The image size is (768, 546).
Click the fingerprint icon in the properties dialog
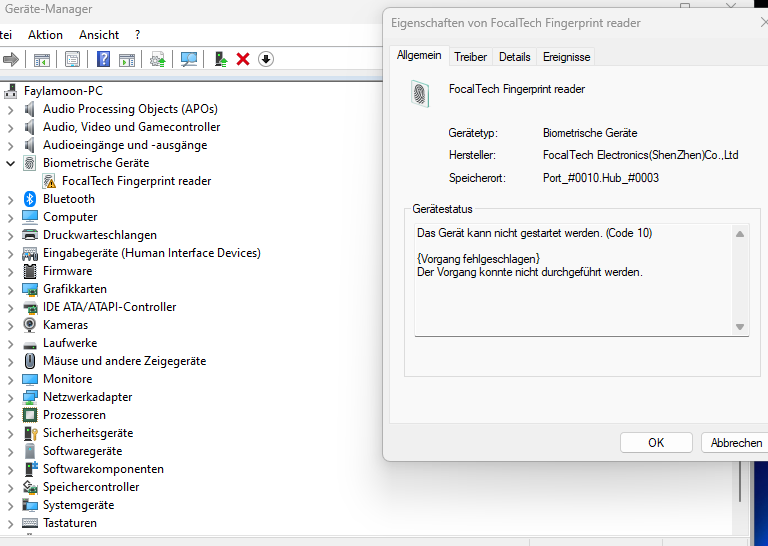(x=420, y=94)
